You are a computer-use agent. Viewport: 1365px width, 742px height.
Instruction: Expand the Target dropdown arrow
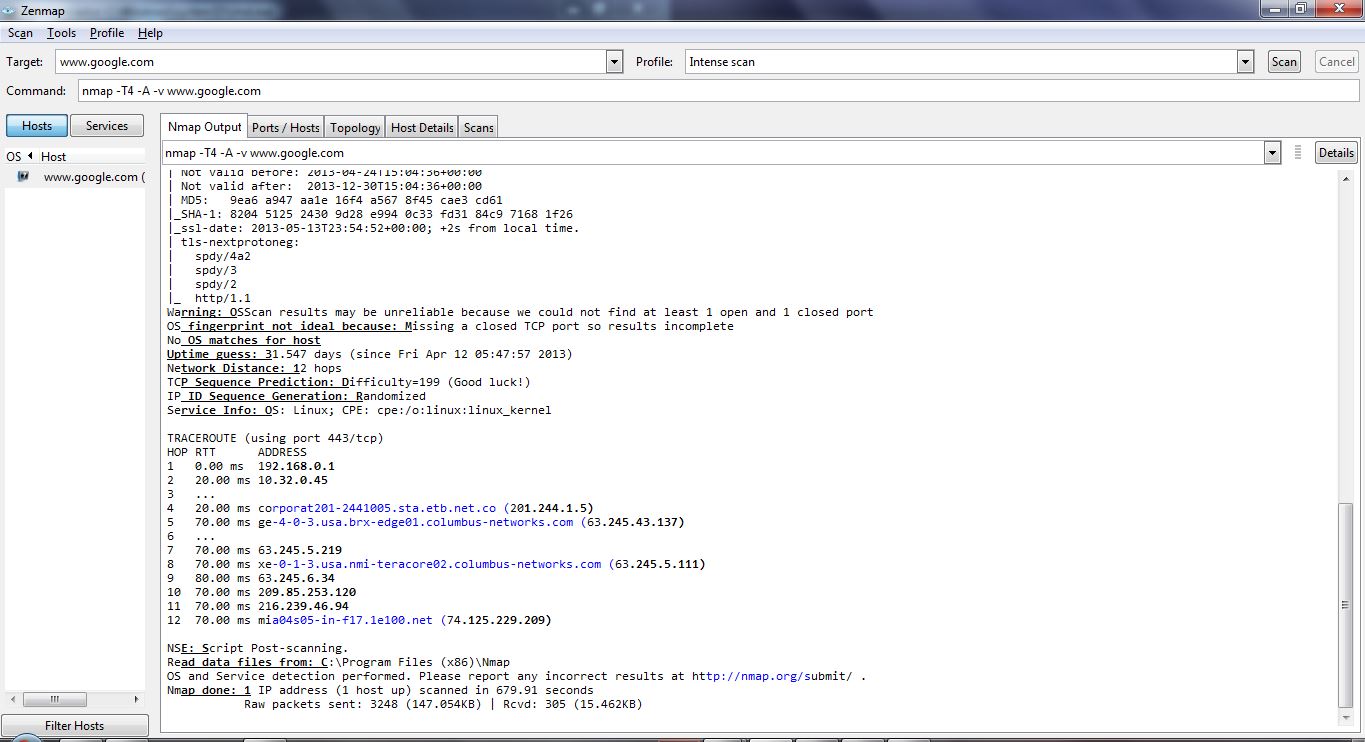[615, 62]
